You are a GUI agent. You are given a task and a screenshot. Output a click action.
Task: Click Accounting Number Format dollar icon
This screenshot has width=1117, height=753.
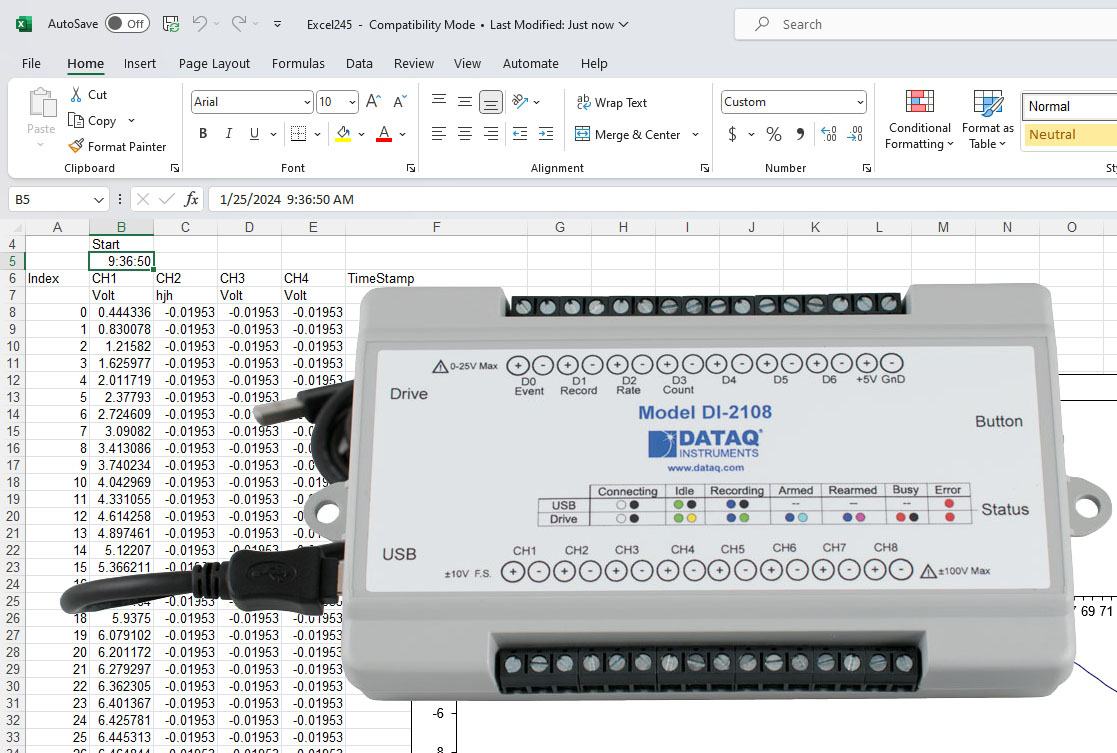point(732,133)
